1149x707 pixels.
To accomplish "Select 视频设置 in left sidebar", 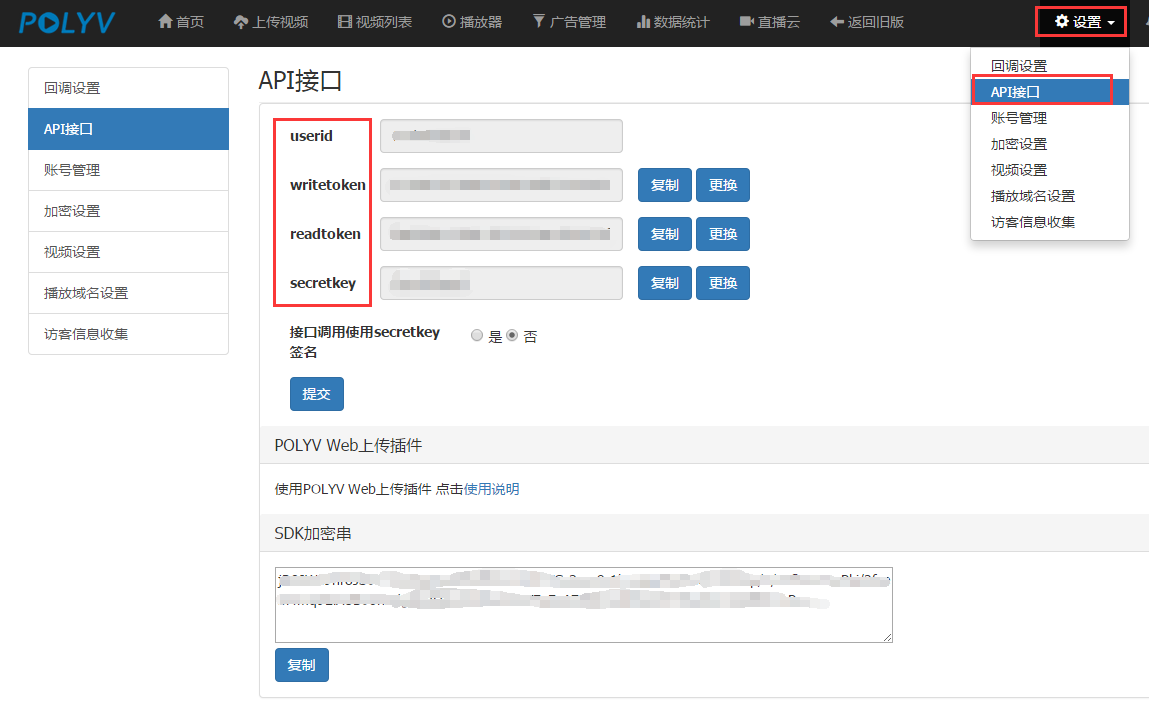I will [128, 252].
